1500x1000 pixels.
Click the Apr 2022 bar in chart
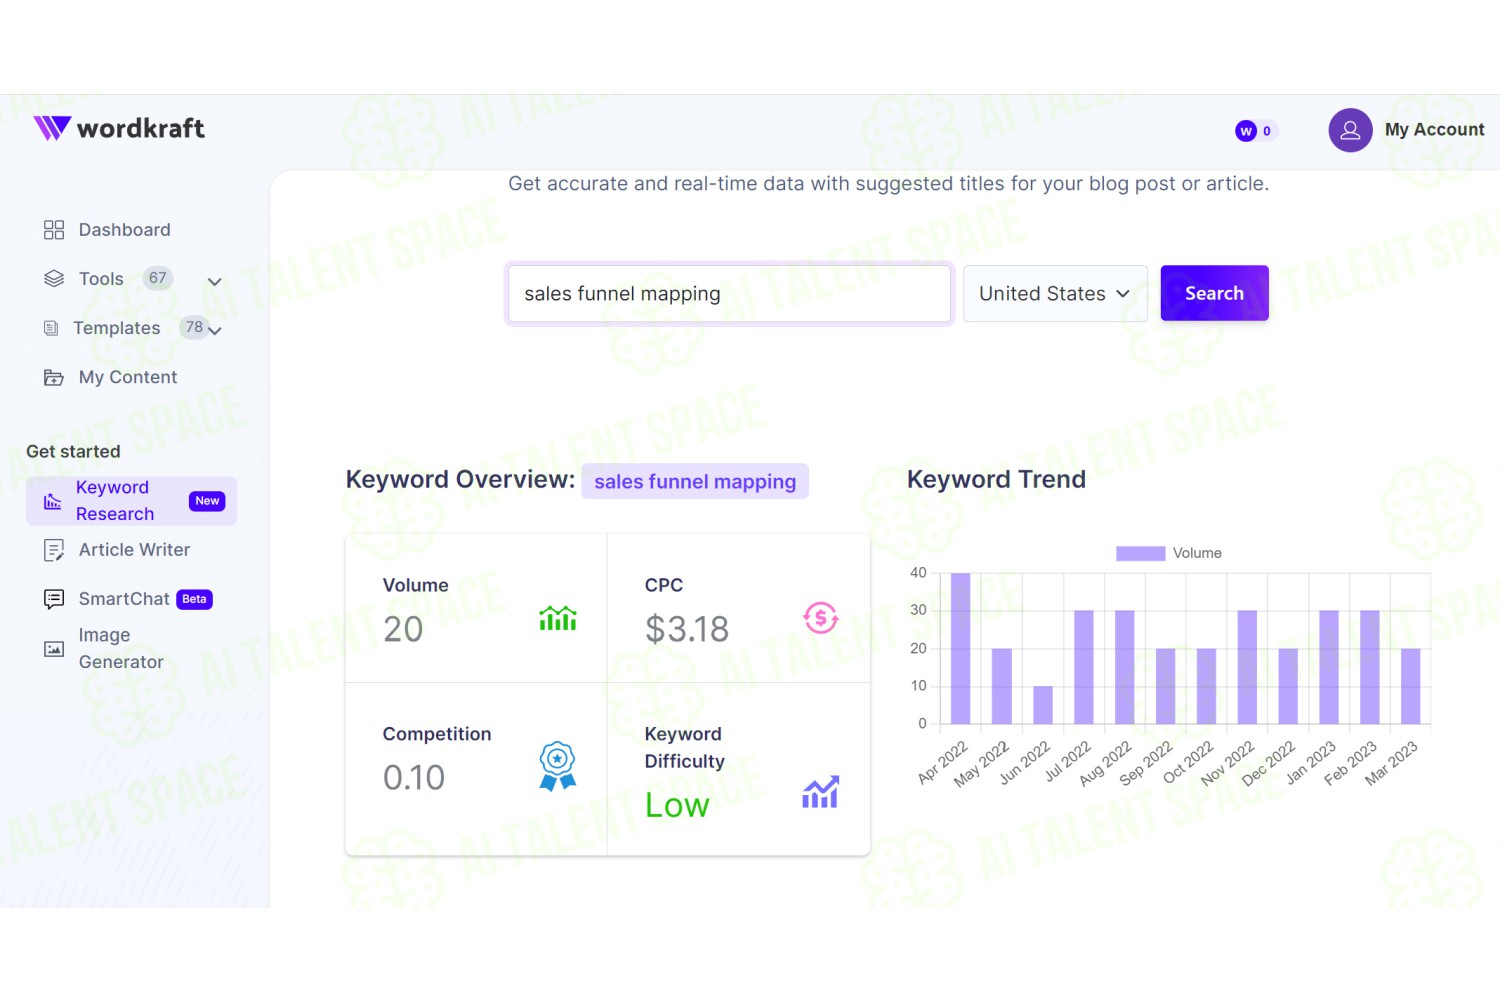(x=960, y=648)
